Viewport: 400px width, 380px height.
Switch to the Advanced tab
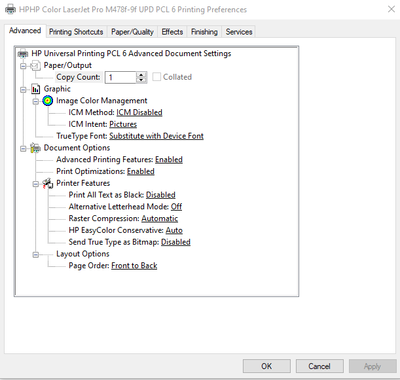tap(25, 31)
